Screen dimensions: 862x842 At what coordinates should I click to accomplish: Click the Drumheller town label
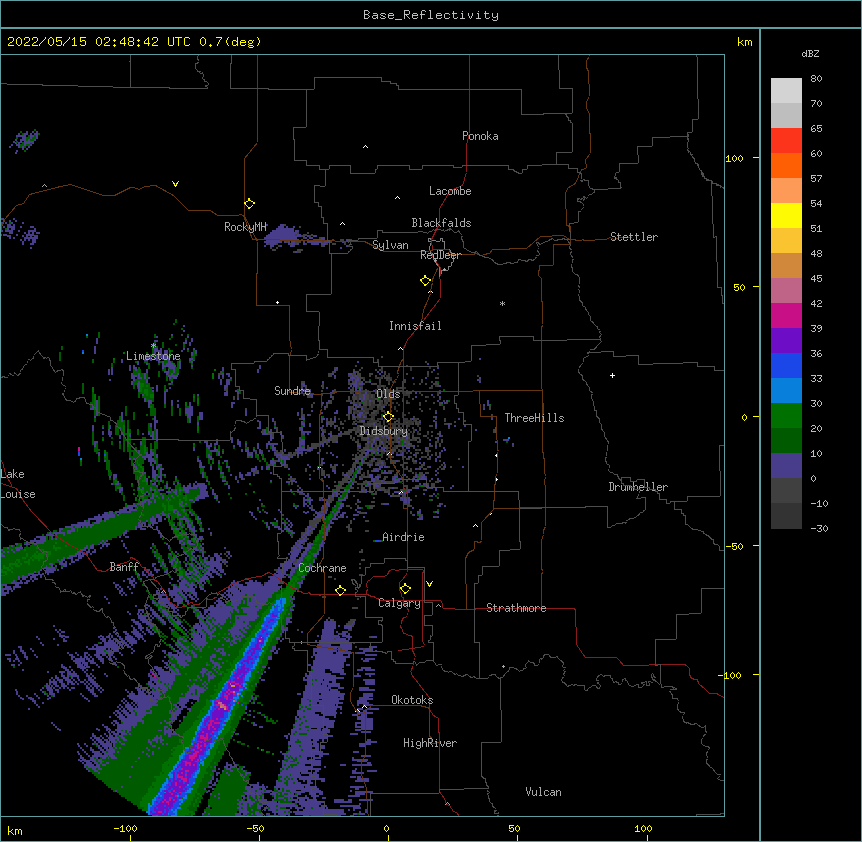638,487
